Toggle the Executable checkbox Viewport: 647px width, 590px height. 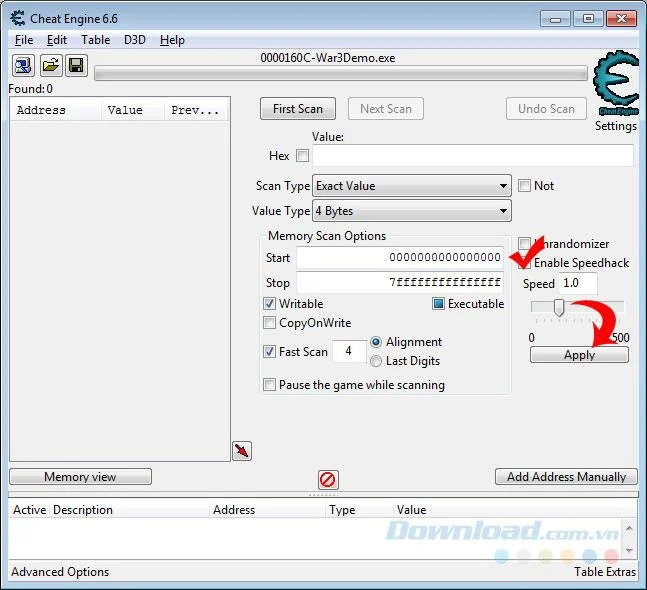pos(438,304)
